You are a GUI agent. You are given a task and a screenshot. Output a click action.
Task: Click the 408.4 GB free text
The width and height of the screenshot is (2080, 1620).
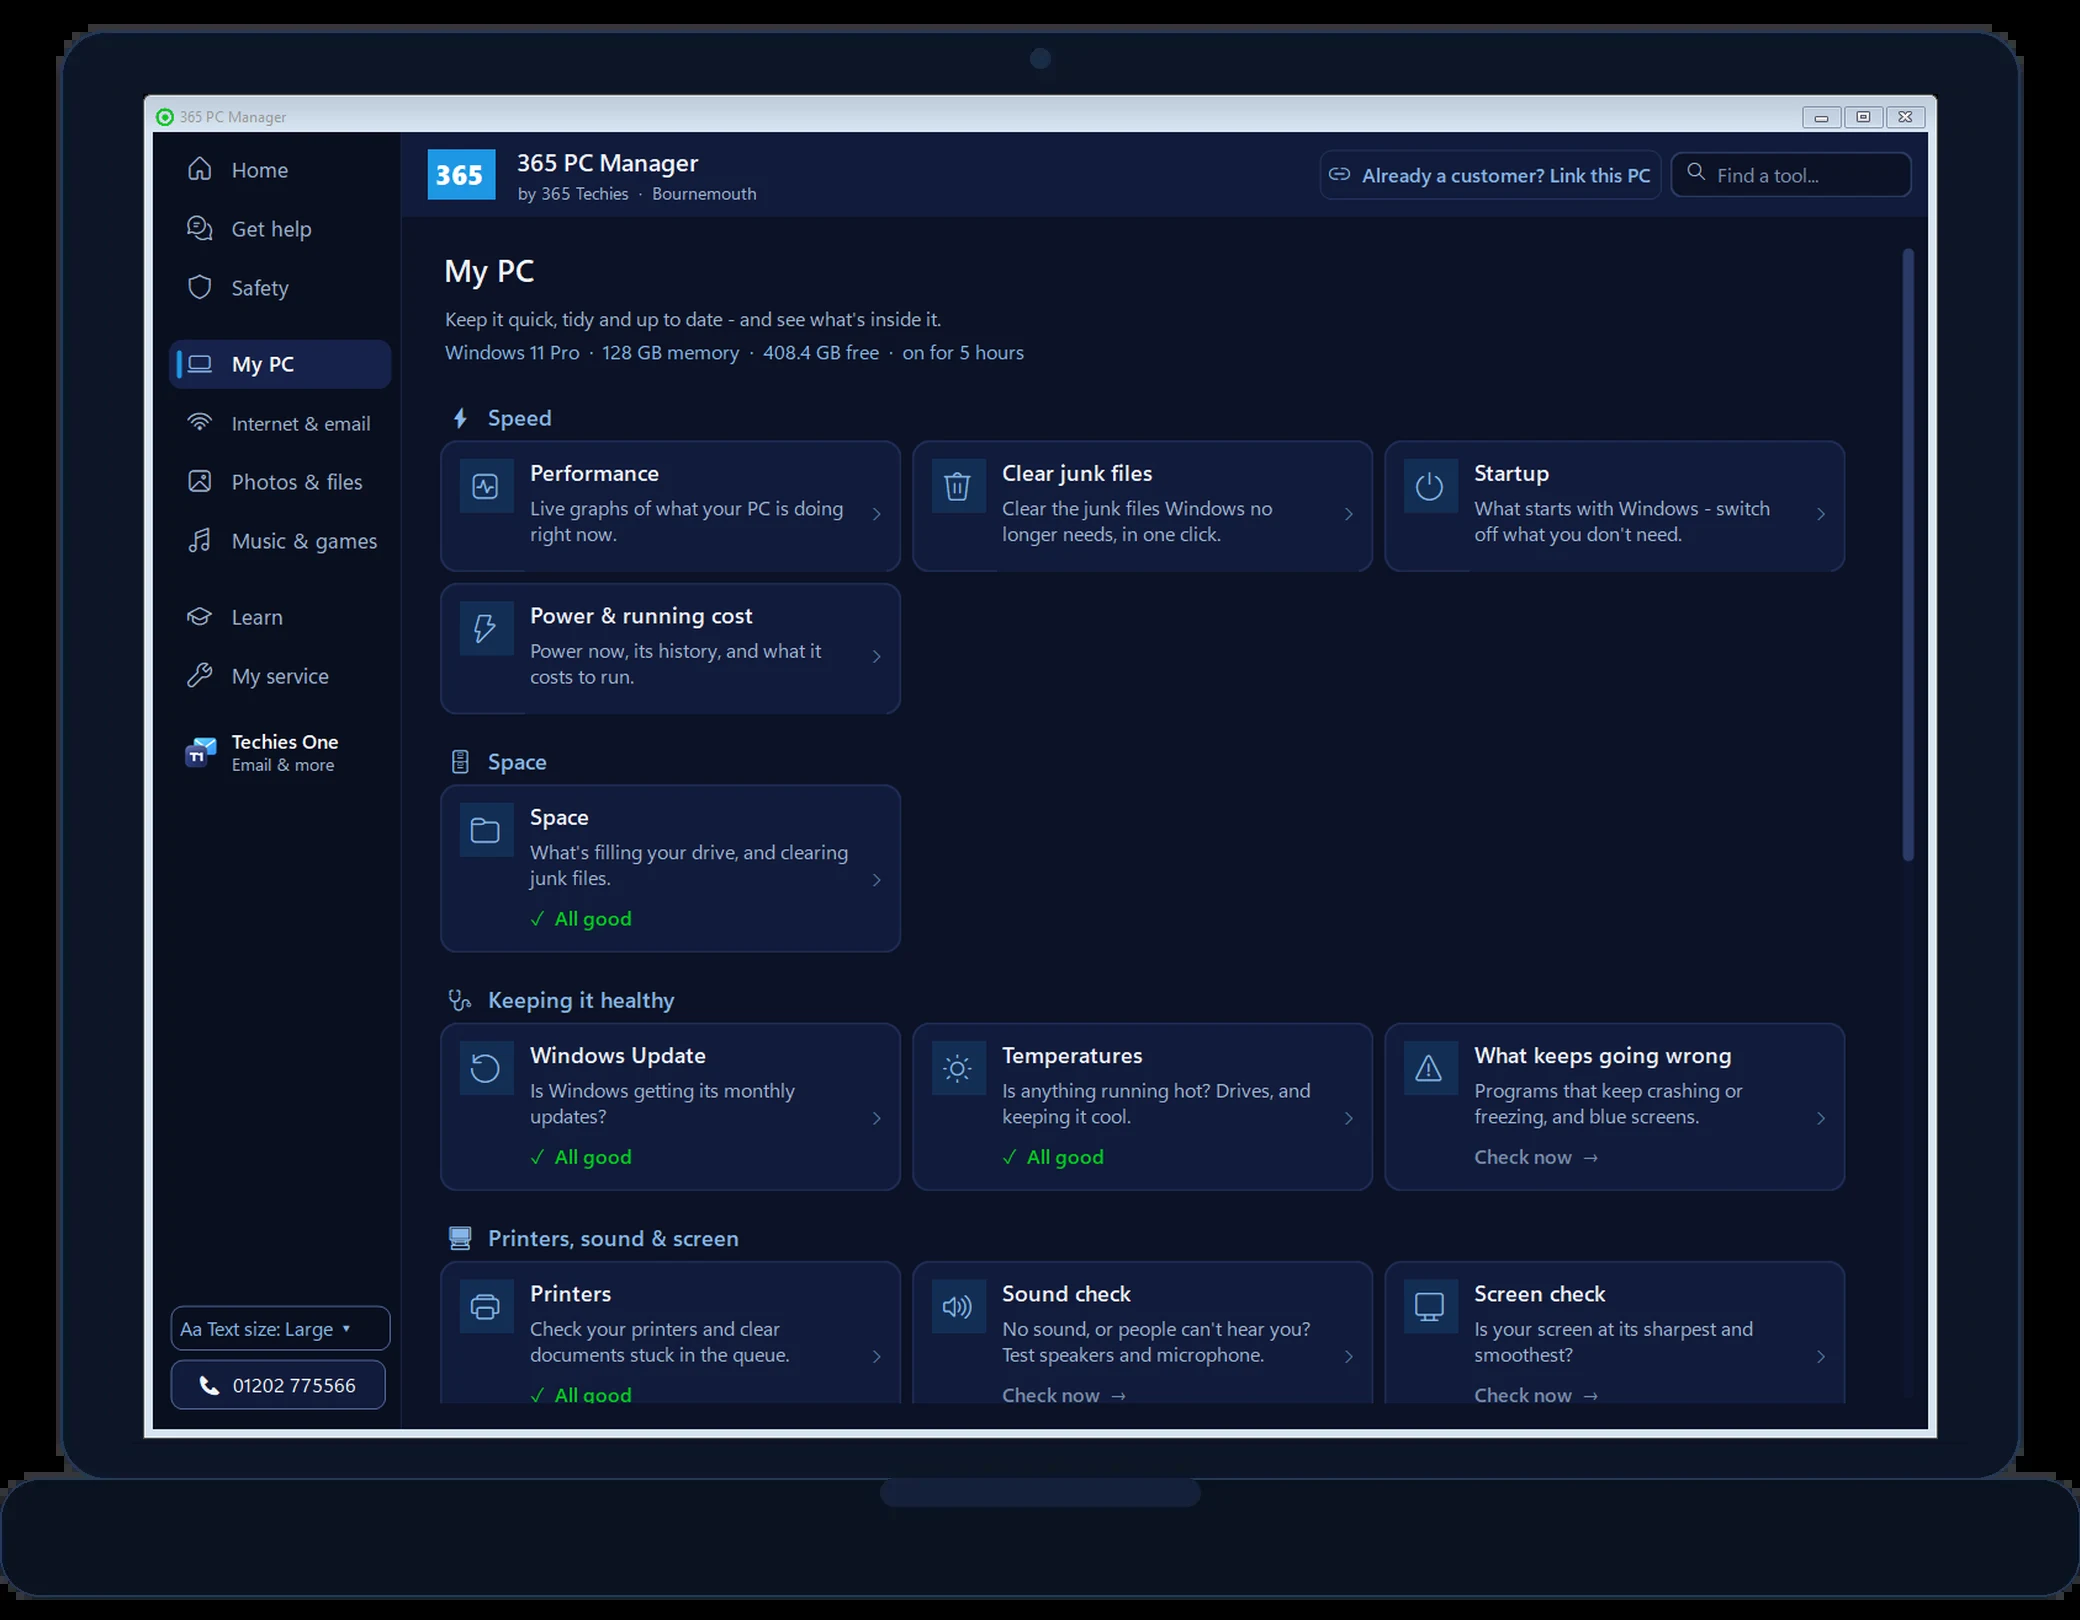click(821, 353)
